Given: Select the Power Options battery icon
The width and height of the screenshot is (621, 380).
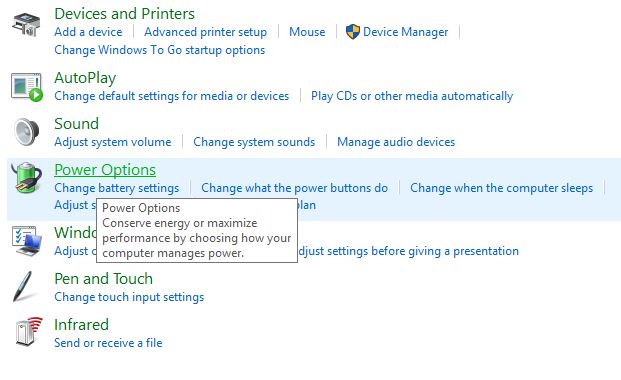Looking at the screenshot, I should 27,178.
